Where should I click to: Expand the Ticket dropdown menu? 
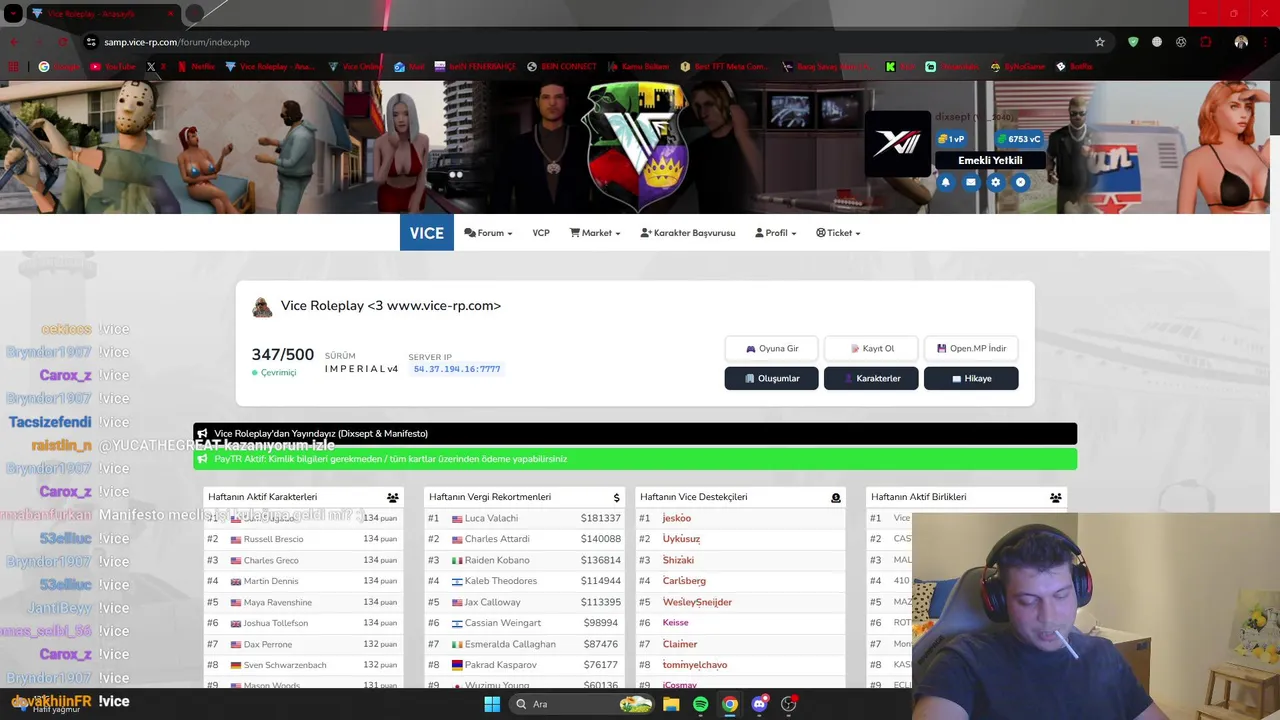(838, 233)
